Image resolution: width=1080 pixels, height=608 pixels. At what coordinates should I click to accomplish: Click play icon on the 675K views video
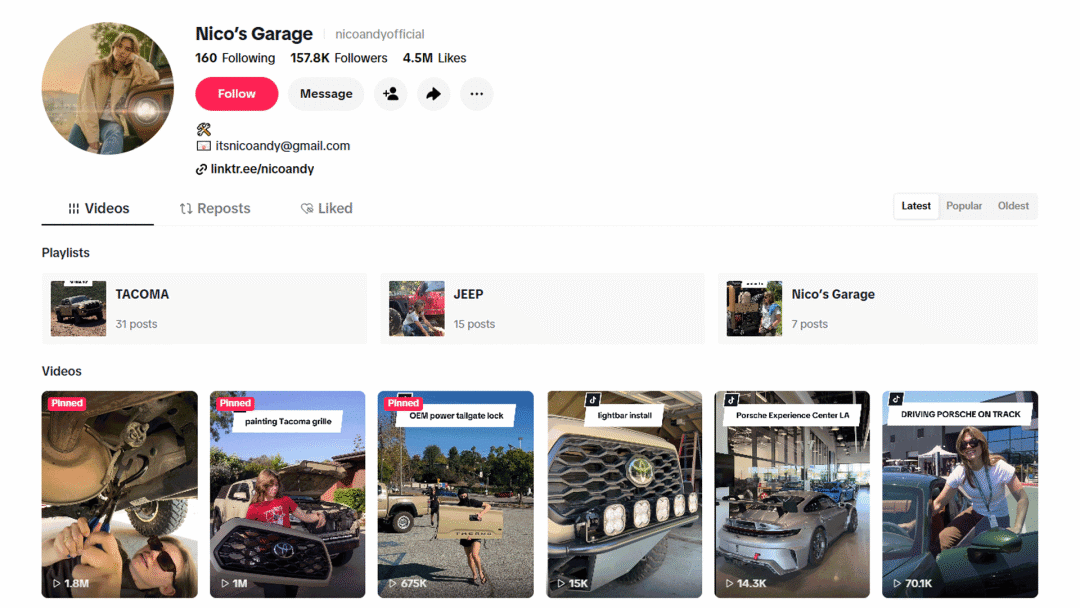tap(392, 583)
